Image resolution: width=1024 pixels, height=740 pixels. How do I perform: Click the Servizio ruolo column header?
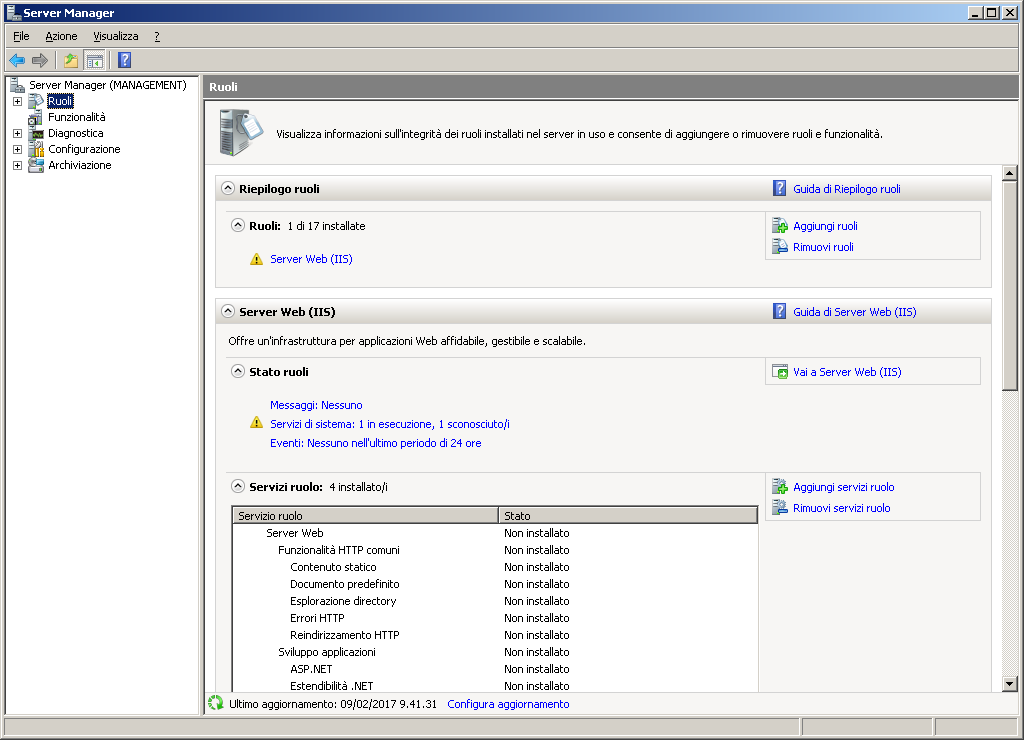pyautogui.click(x=366, y=515)
